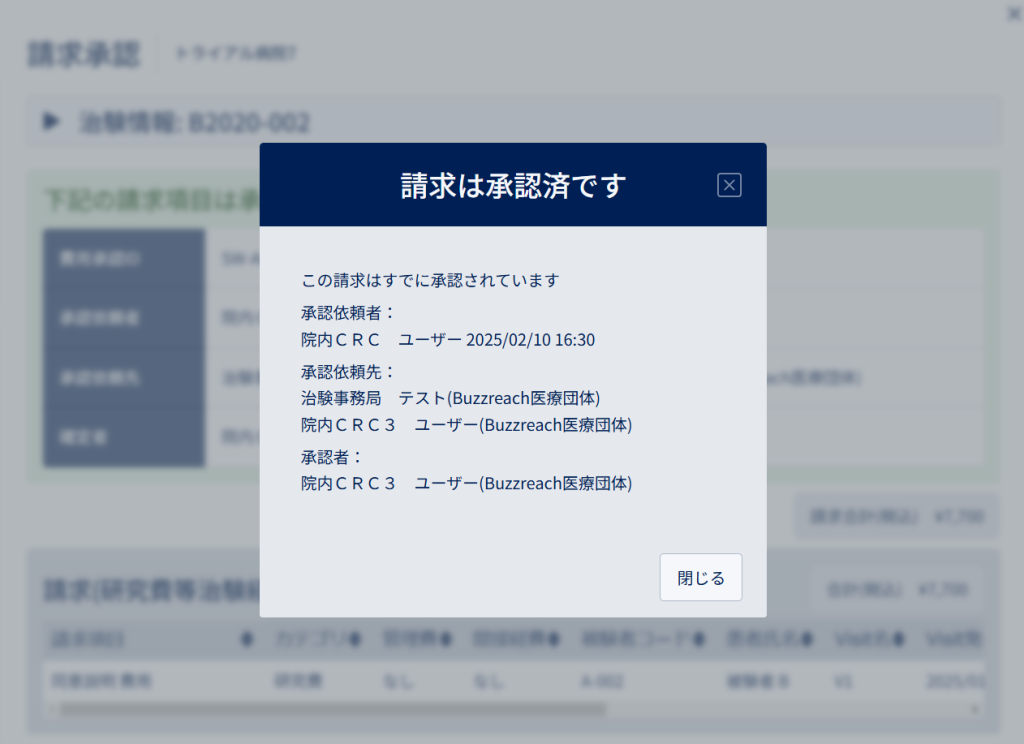This screenshot has height=744, width=1024.
Task: Sort by the Visit名 column icon
Action: pyautogui.click(x=899, y=639)
